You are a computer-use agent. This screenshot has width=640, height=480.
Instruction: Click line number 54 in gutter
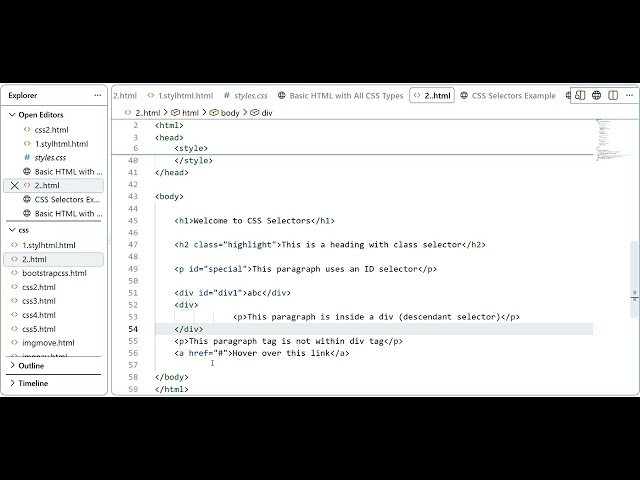pos(133,329)
